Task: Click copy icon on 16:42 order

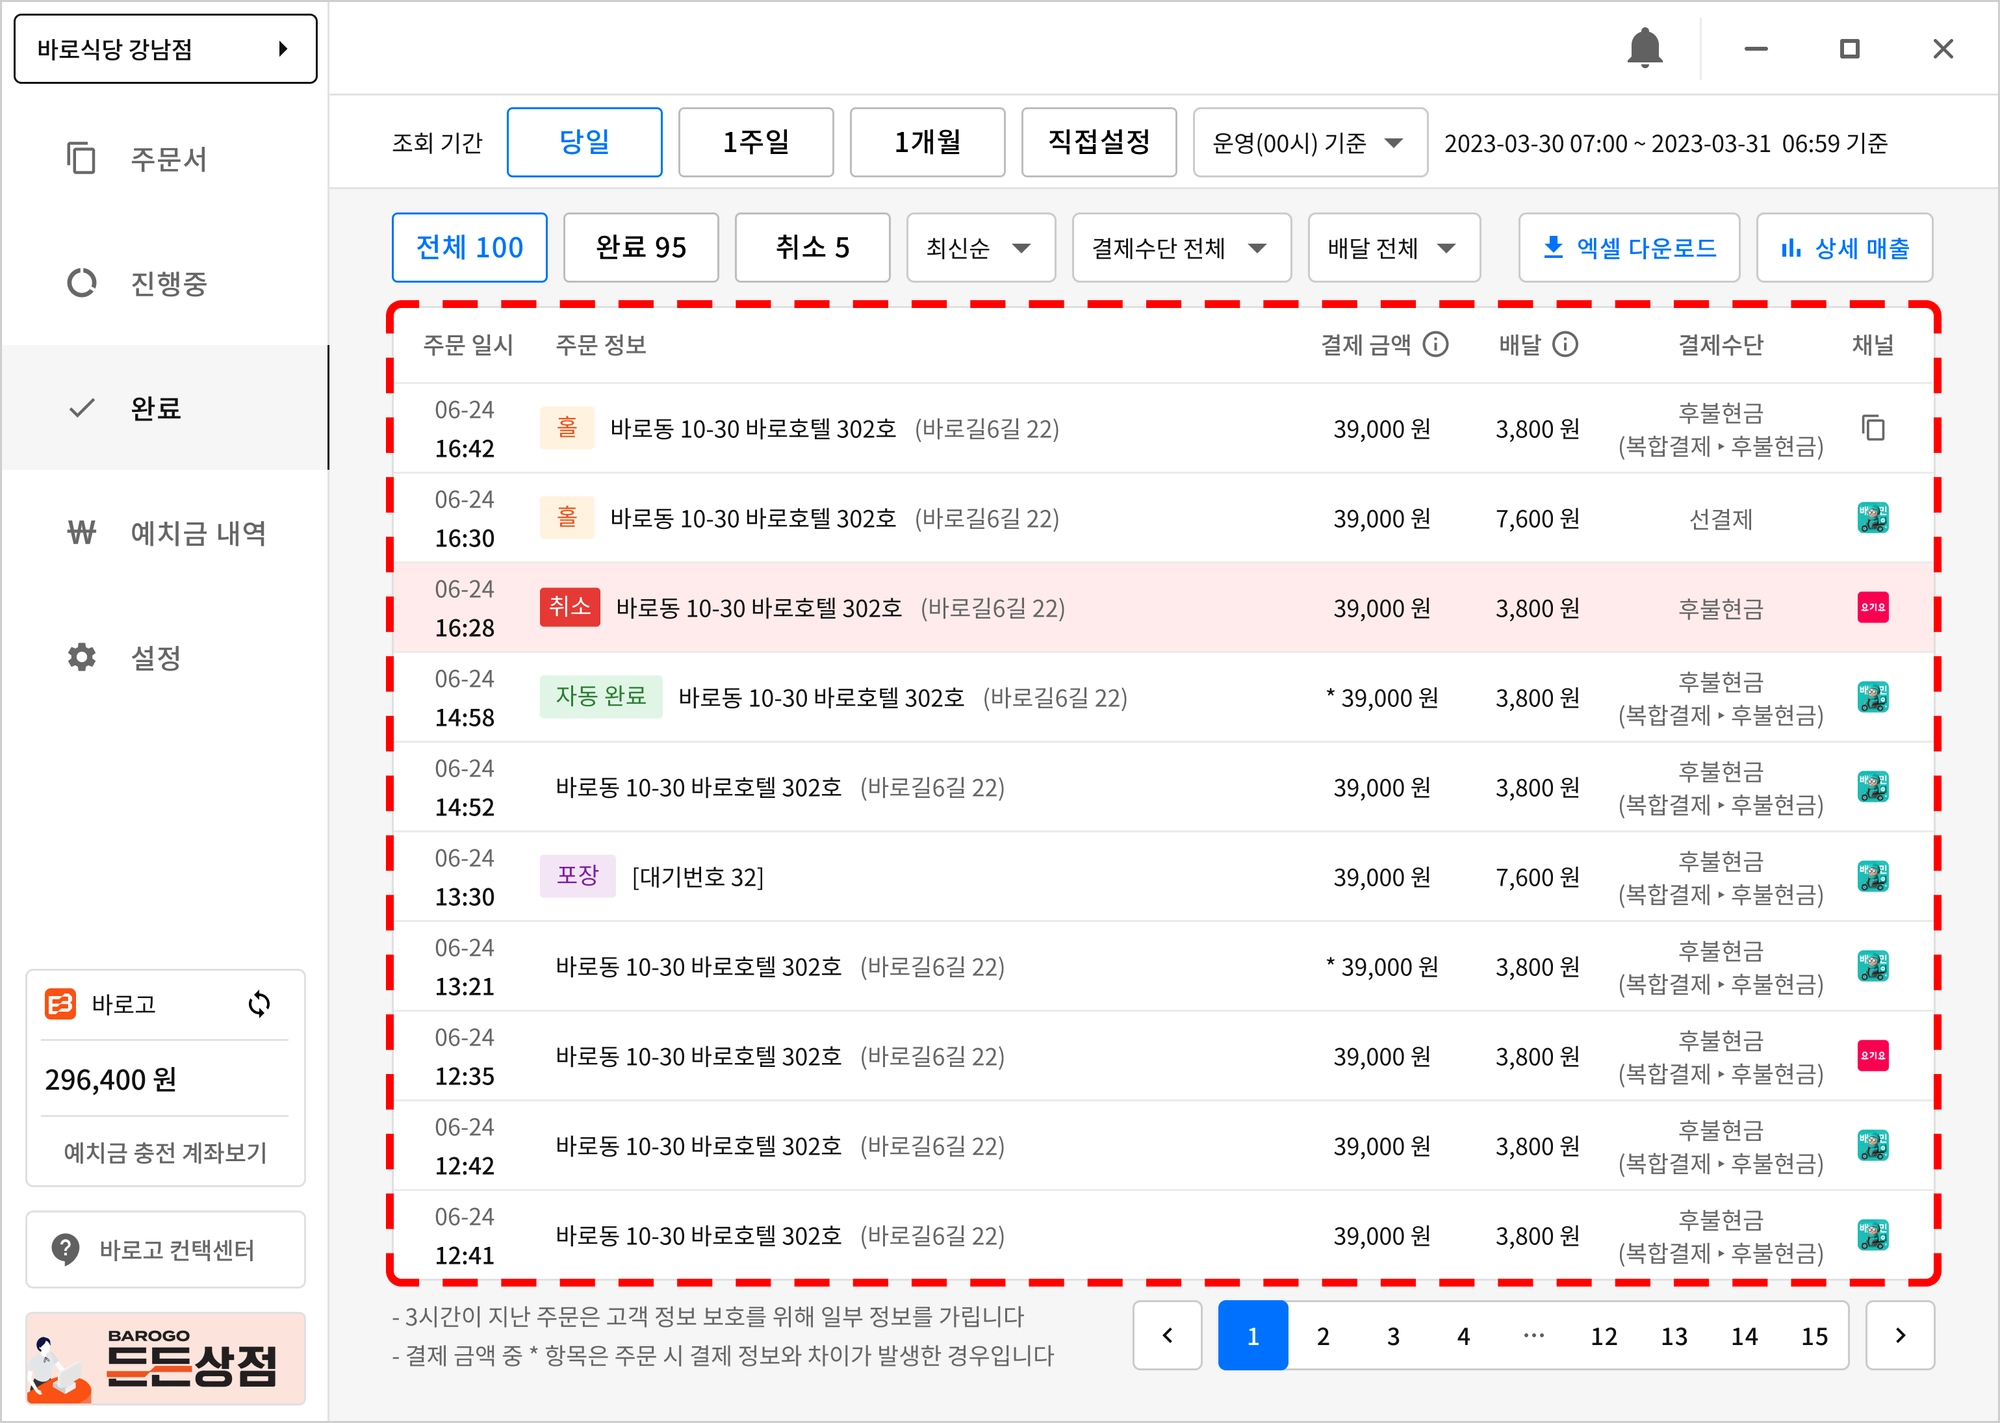Action: (1873, 428)
